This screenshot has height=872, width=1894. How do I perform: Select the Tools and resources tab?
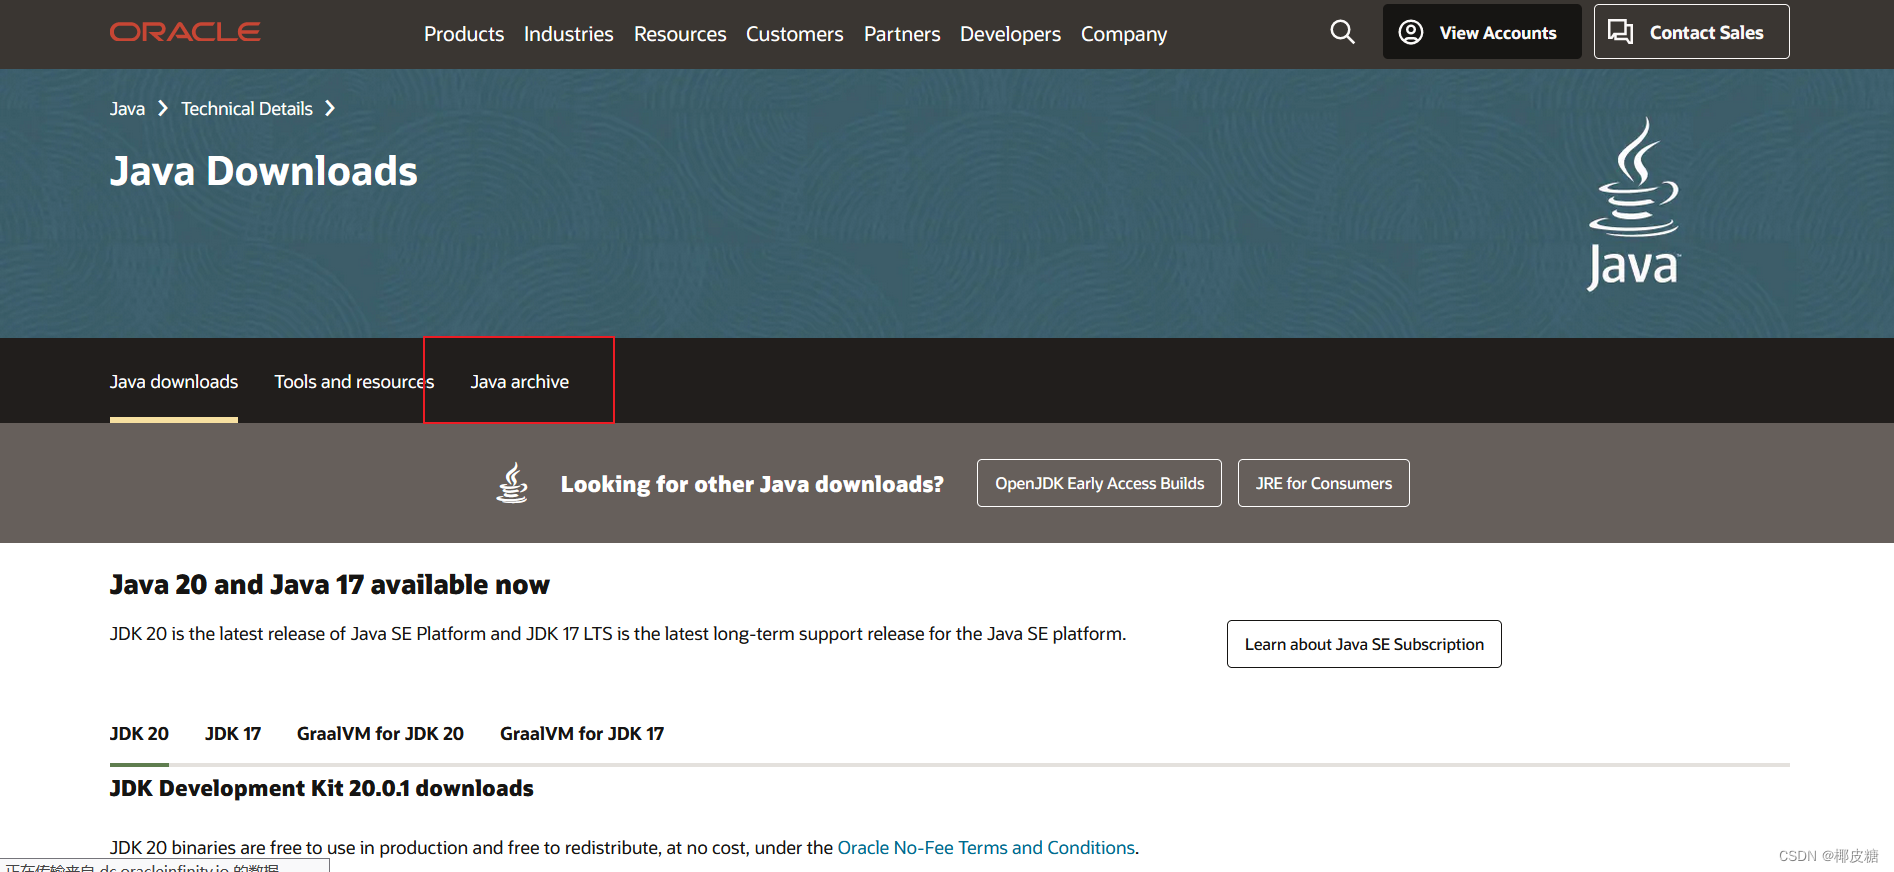[x=354, y=382]
